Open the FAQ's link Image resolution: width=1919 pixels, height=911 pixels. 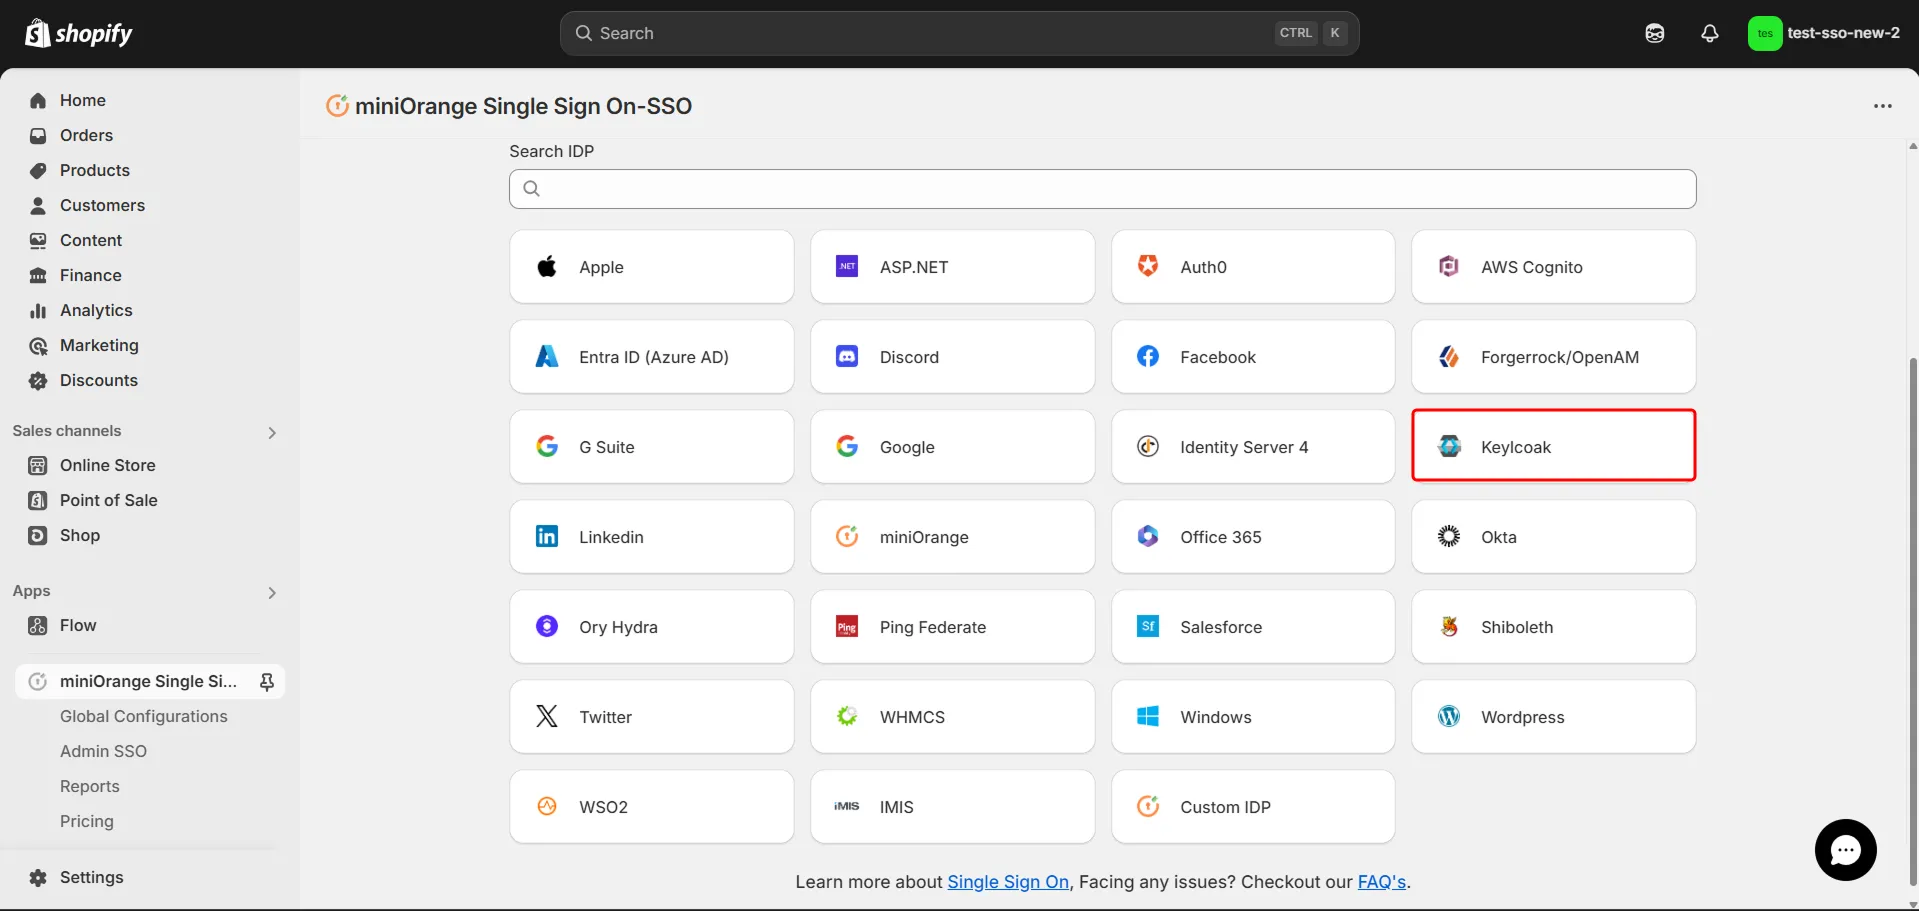tap(1381, 882)
